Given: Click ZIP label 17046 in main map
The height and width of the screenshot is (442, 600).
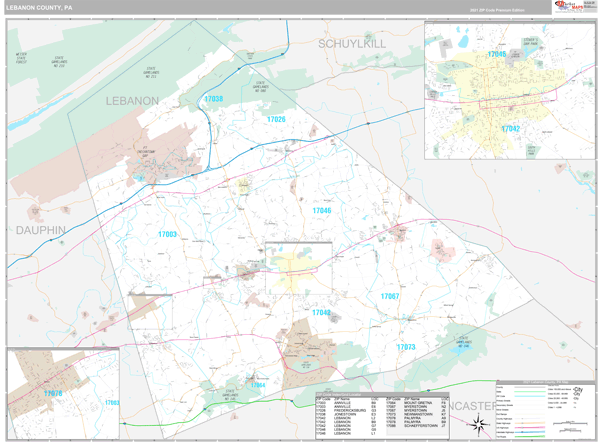Looking at the screenshot, I should pyautogui.click(x=321, y=211).
